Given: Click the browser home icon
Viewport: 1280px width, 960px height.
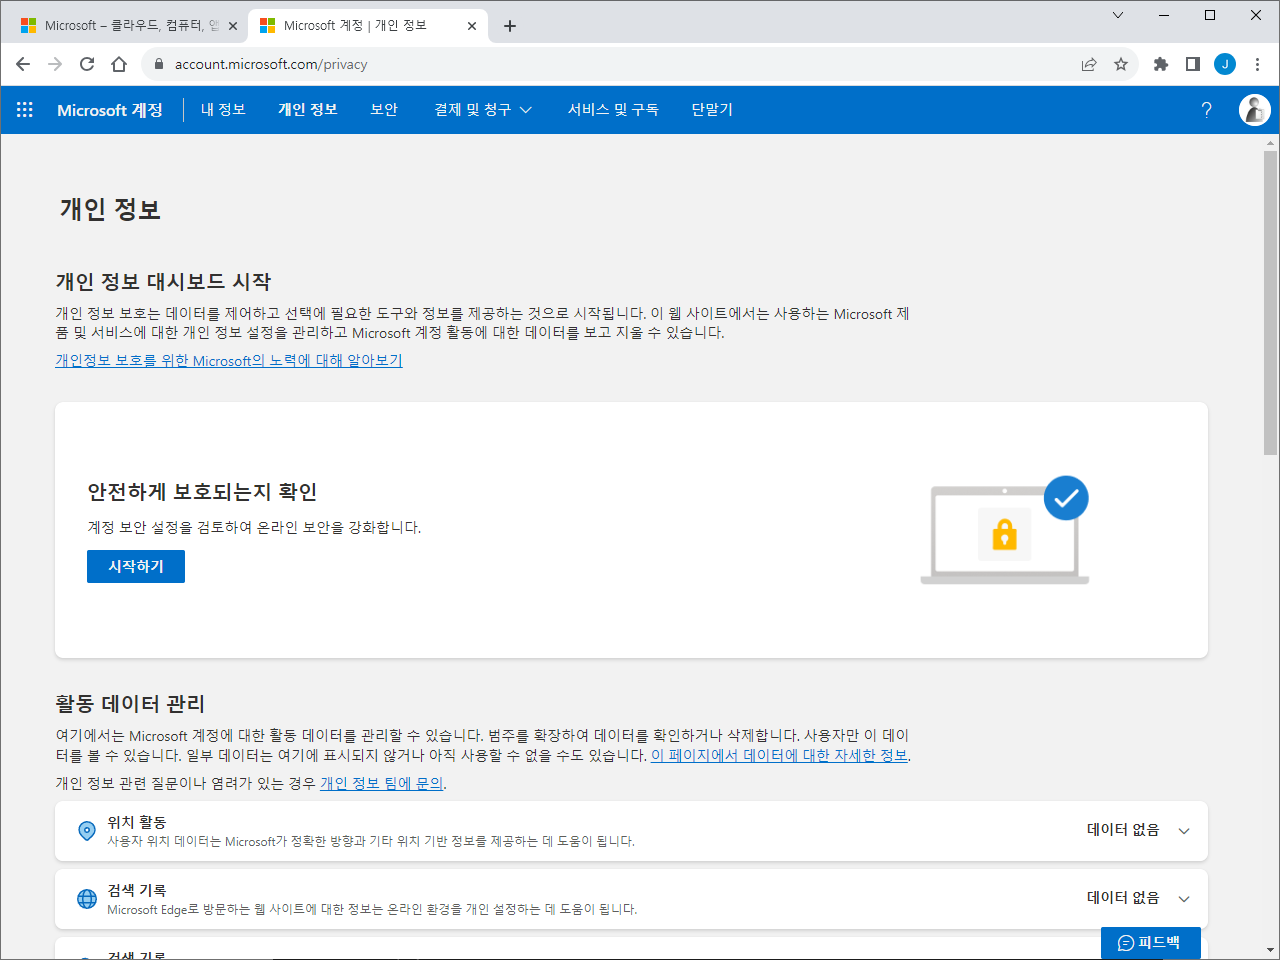Looking at the screenshot, I should pos(119,64).
